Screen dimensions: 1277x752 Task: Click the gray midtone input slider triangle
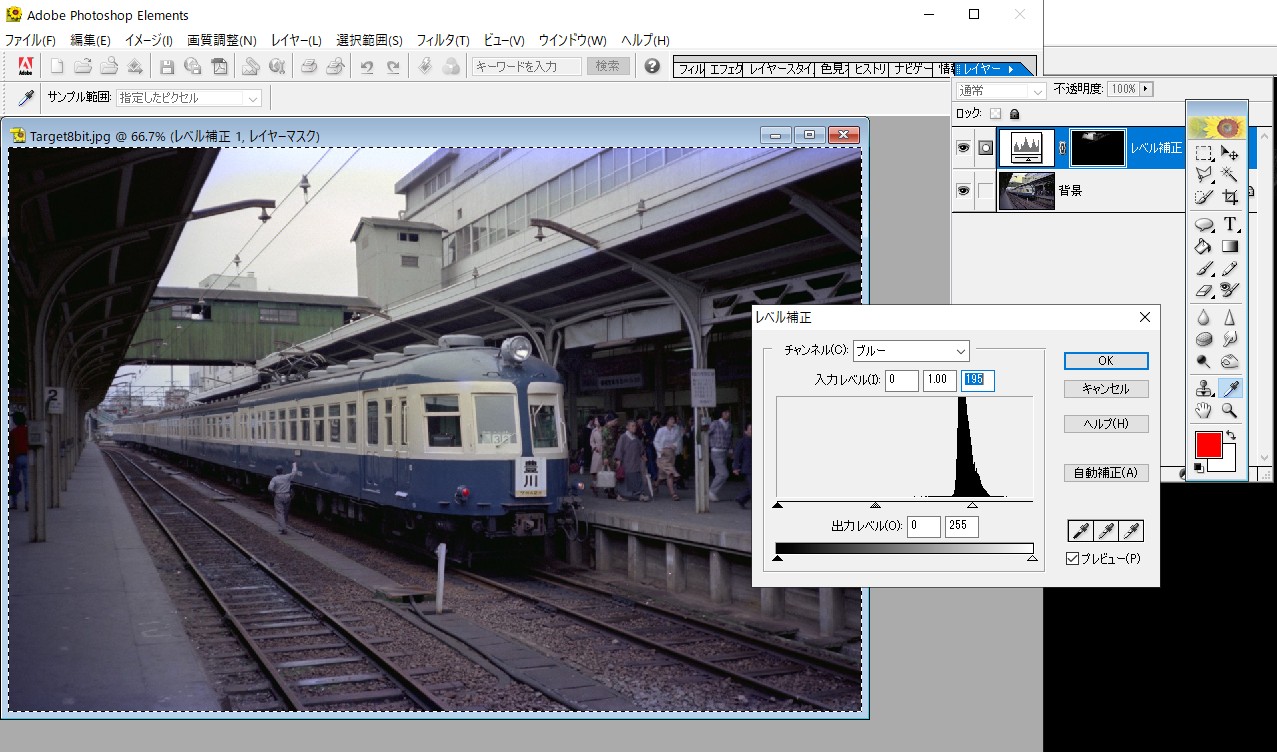875,506
